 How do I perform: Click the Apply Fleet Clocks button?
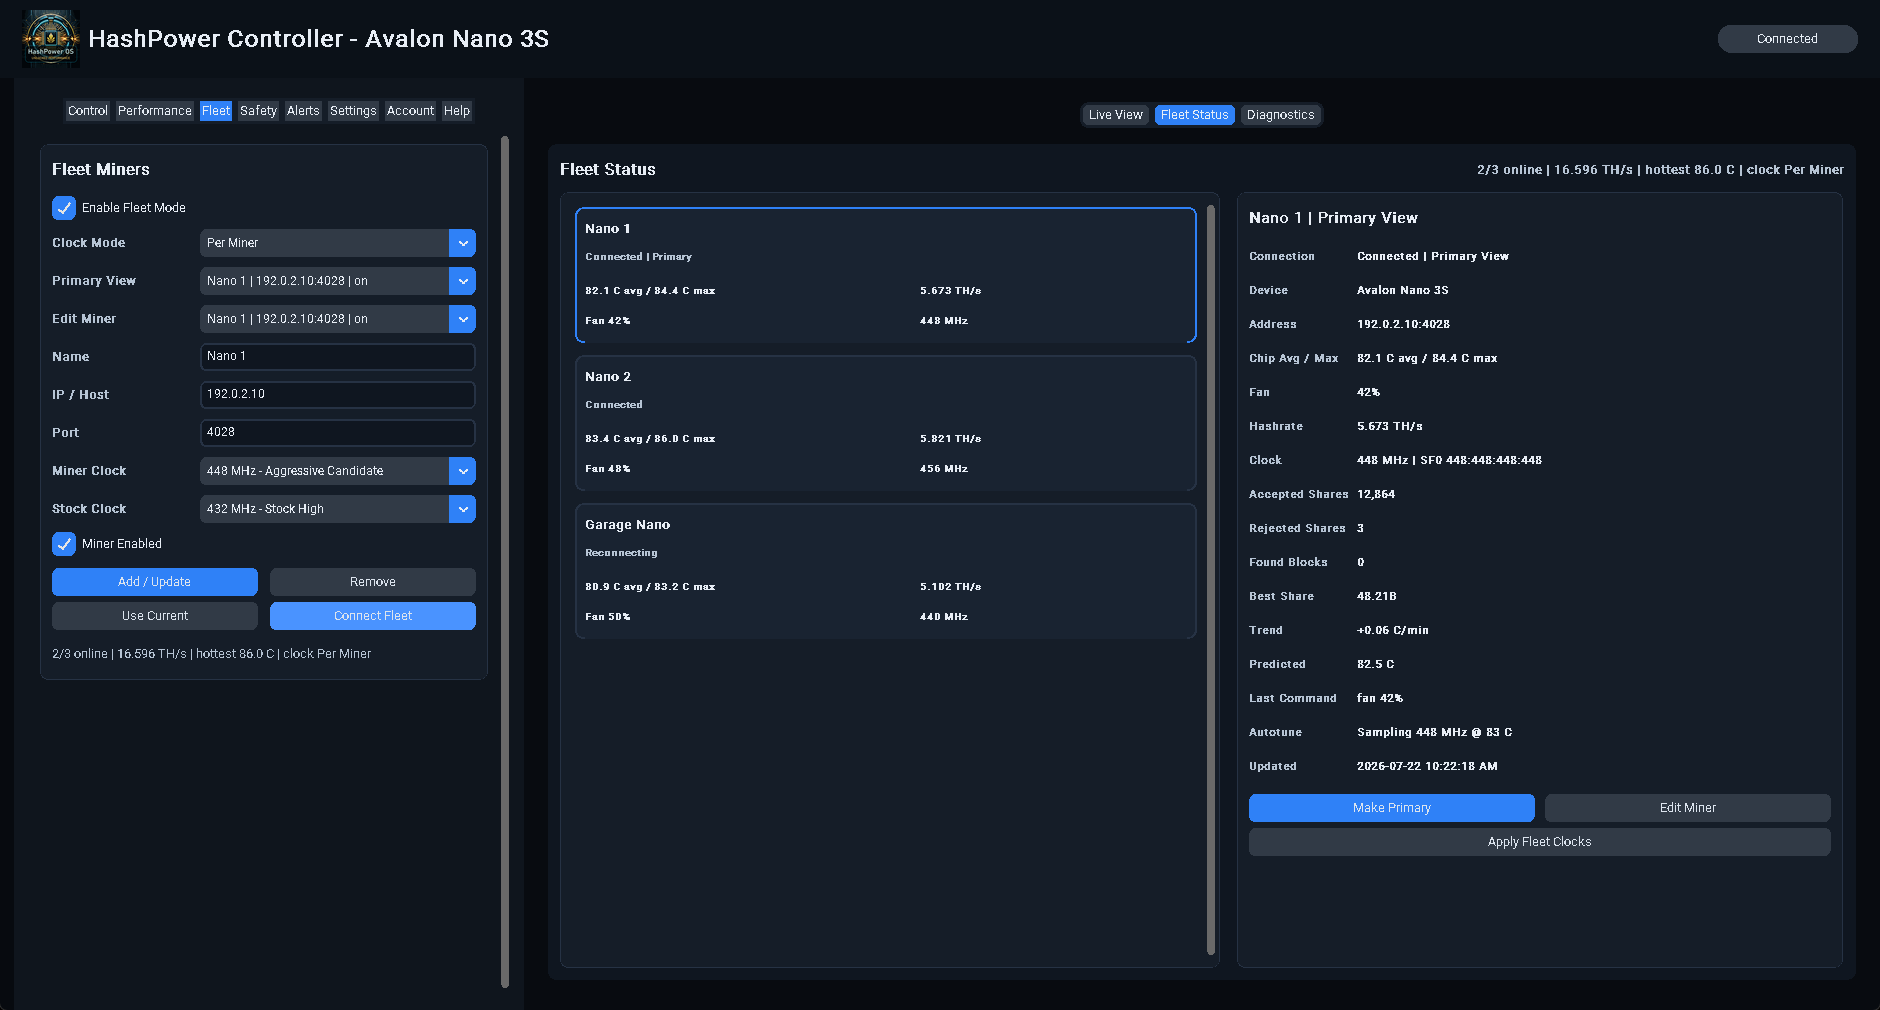tap(1540, 842)
